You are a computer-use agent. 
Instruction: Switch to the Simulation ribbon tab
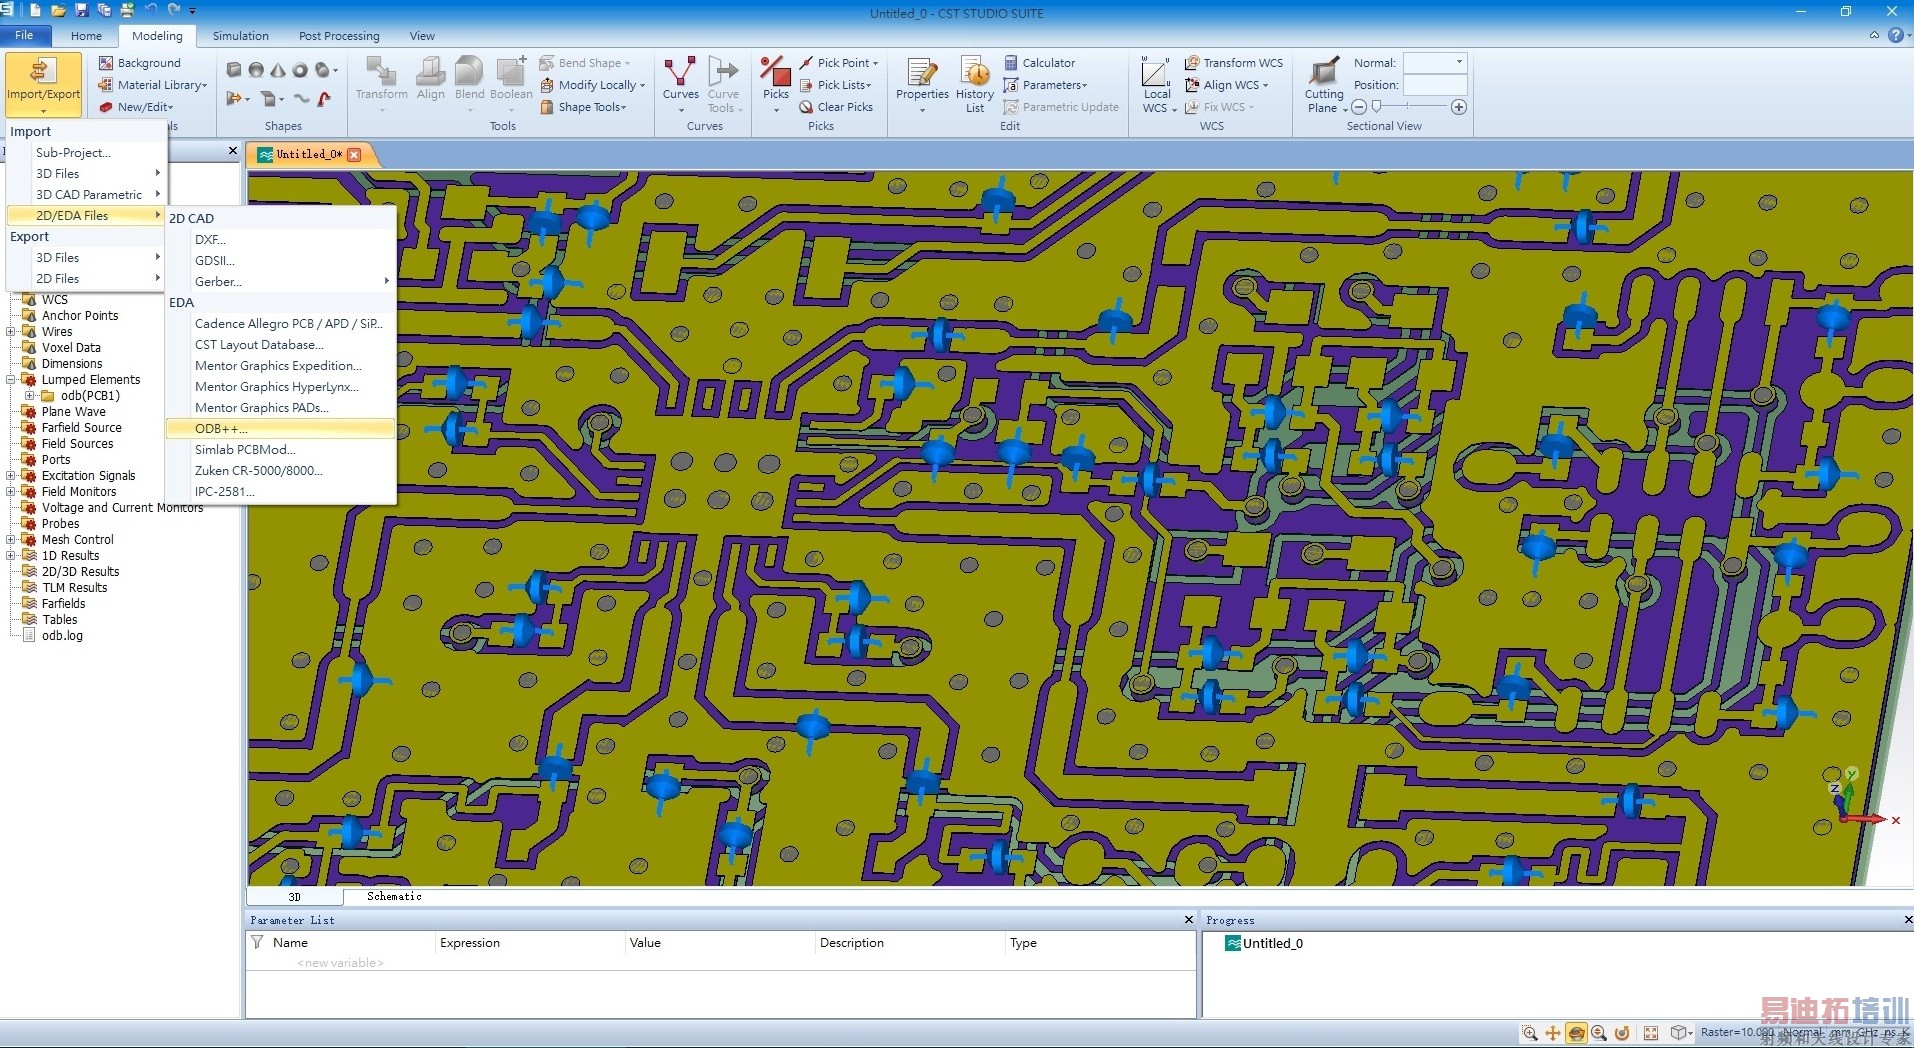(x=241, y=36)
